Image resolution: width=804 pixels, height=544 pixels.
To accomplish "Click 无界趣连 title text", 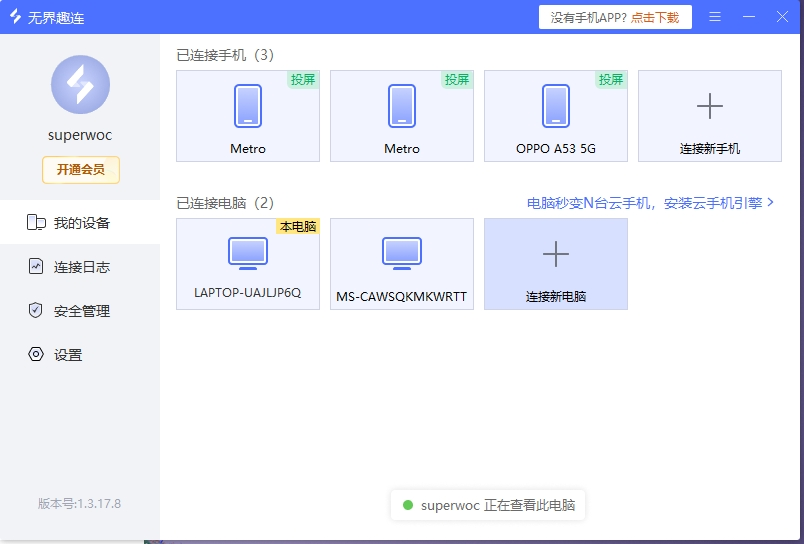I will click(x=56, y=18).
